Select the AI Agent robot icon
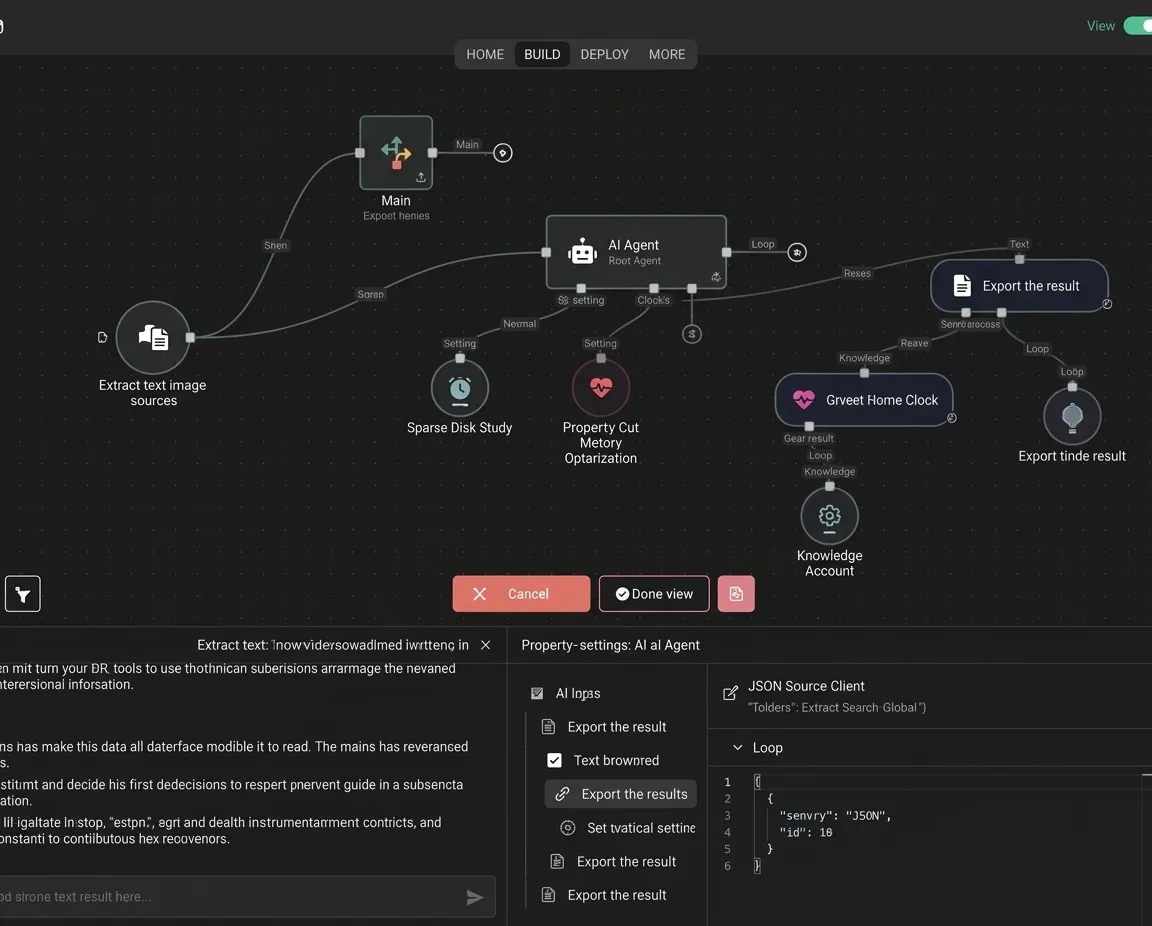The image size is (1152, 926). coord(583,252)
